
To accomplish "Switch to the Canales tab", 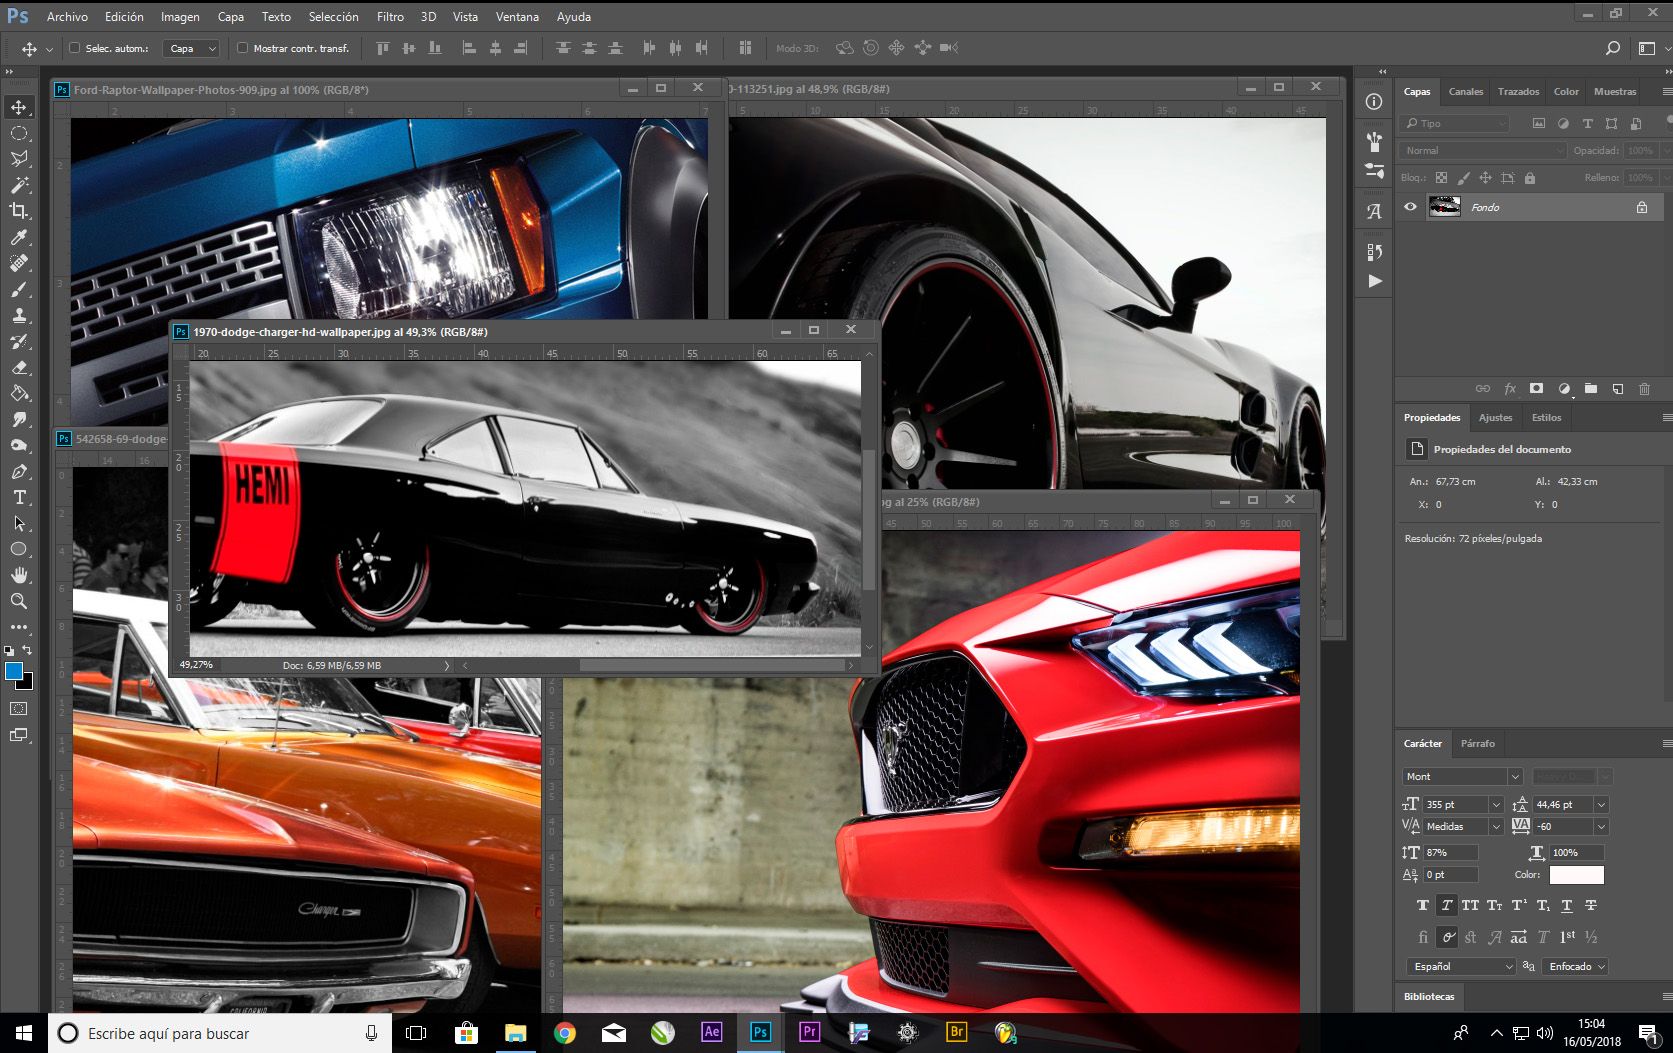I will coord(1465,91).
